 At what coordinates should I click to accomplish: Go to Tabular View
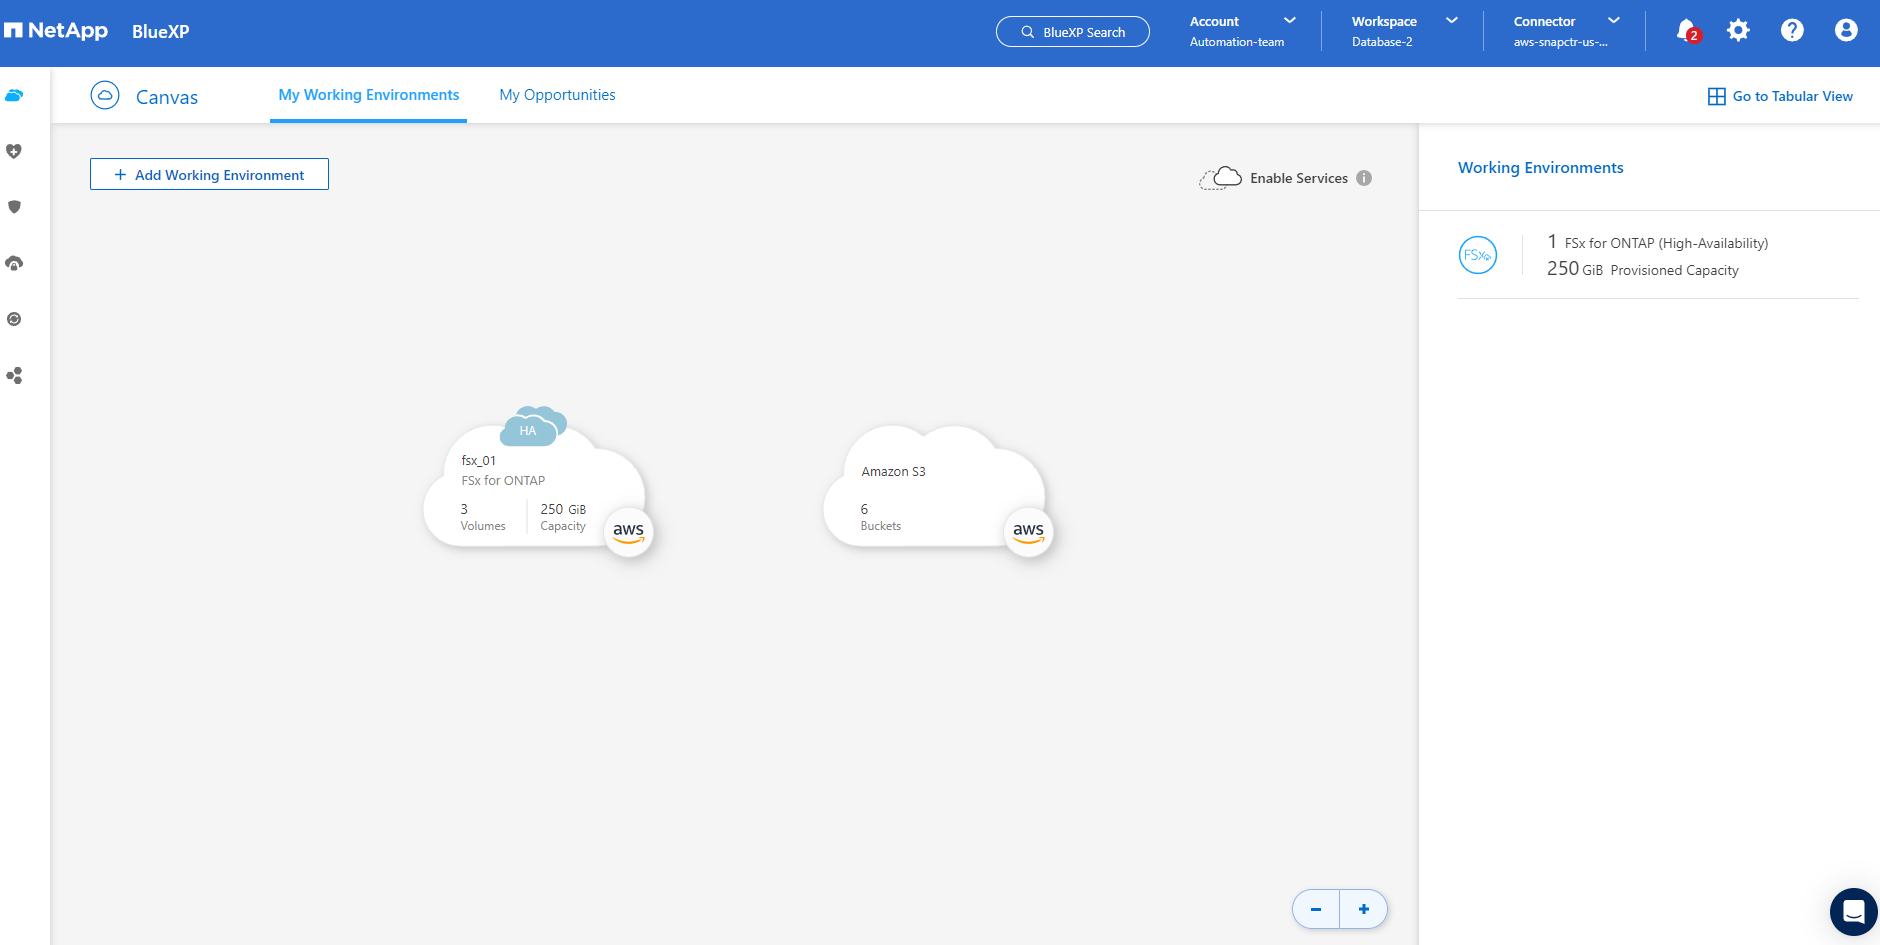(1780, 96)
